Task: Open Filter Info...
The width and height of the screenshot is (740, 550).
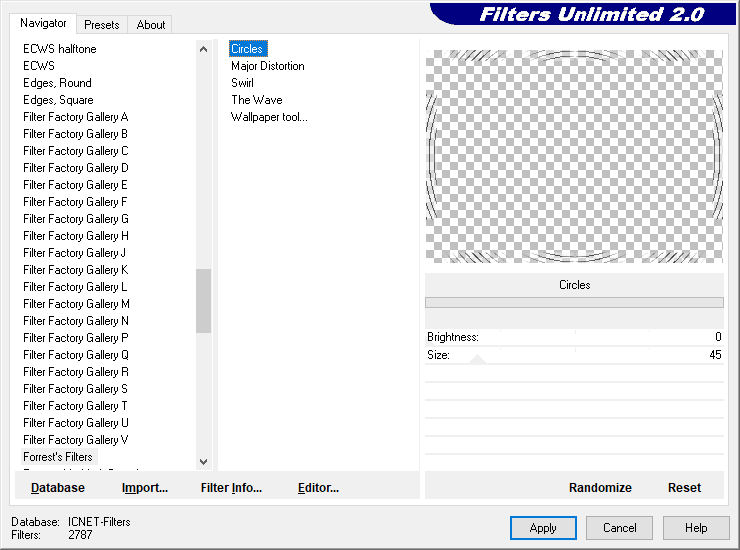Action: 231,488
